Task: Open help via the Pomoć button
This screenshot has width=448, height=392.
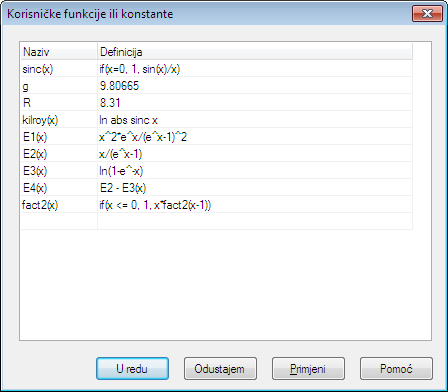Action: [396, 369]
